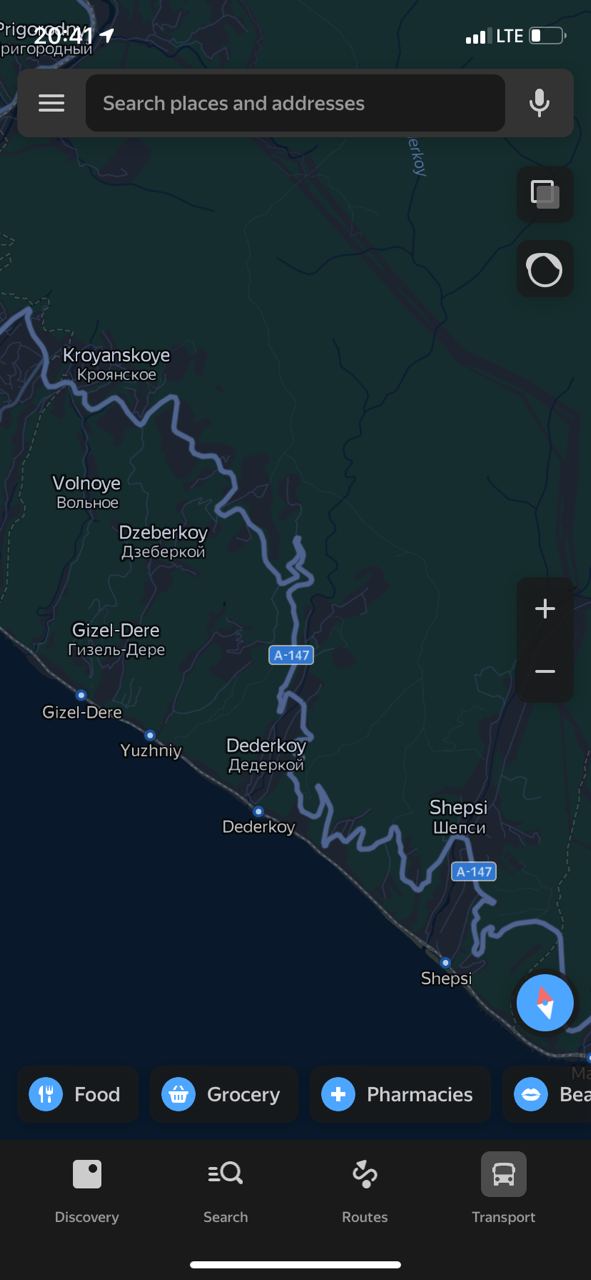Tap the blue compass location button

[x=545, y=1002]
